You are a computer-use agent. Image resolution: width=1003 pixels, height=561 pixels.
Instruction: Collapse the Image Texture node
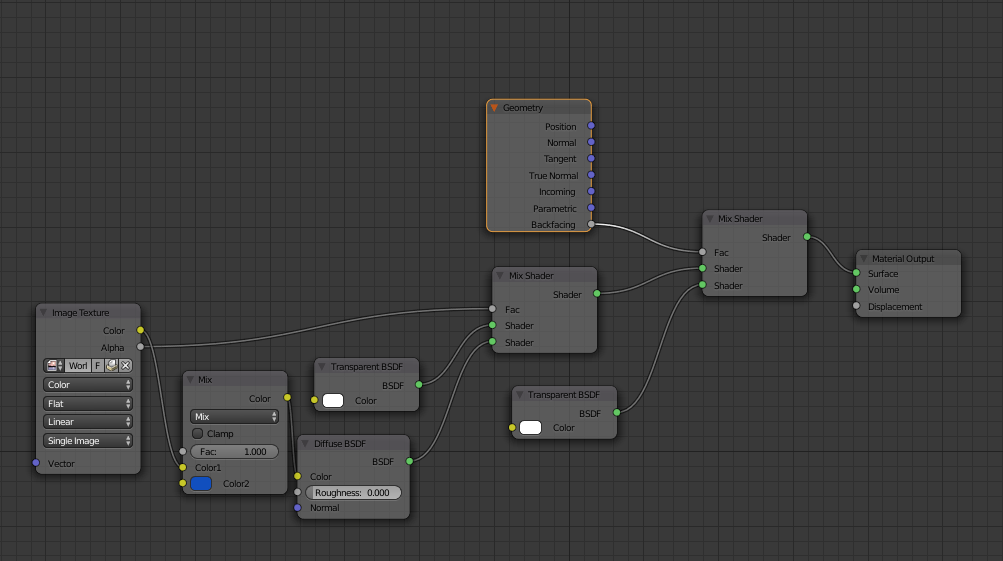43,313
